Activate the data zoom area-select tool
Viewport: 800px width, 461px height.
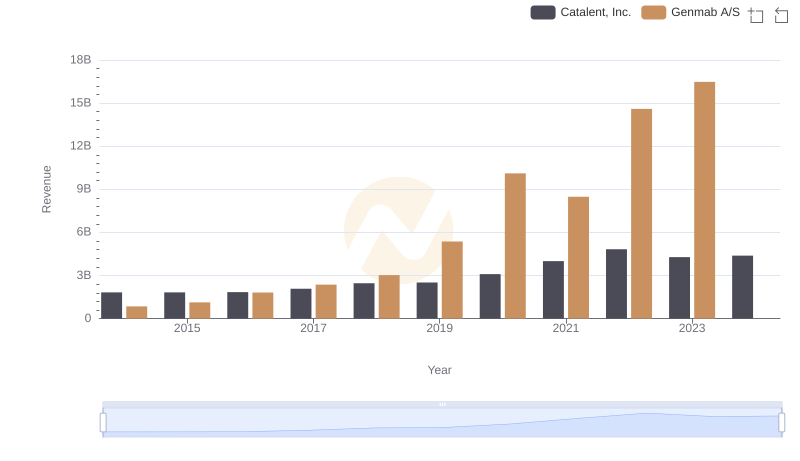[756, 15]
